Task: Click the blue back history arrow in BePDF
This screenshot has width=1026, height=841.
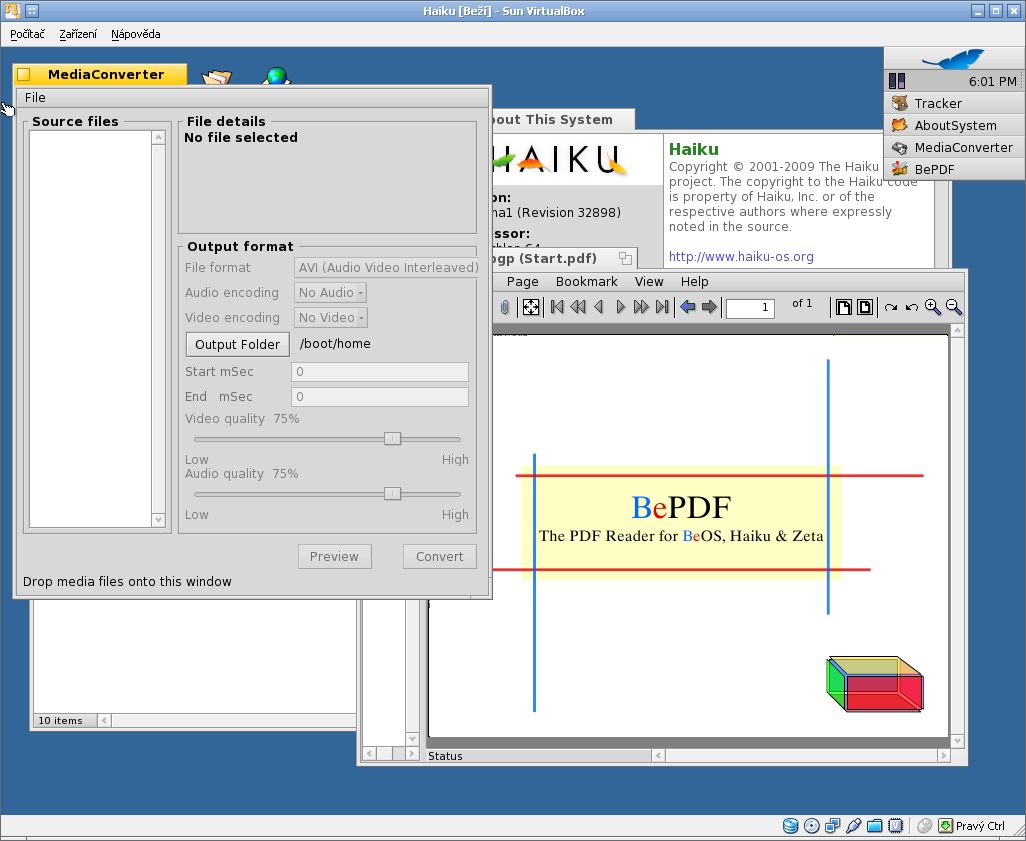Action: 688,307
